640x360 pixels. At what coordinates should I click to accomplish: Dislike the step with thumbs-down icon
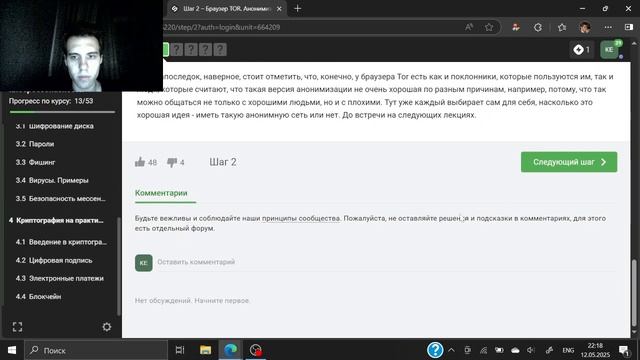(x=172, y=162)
